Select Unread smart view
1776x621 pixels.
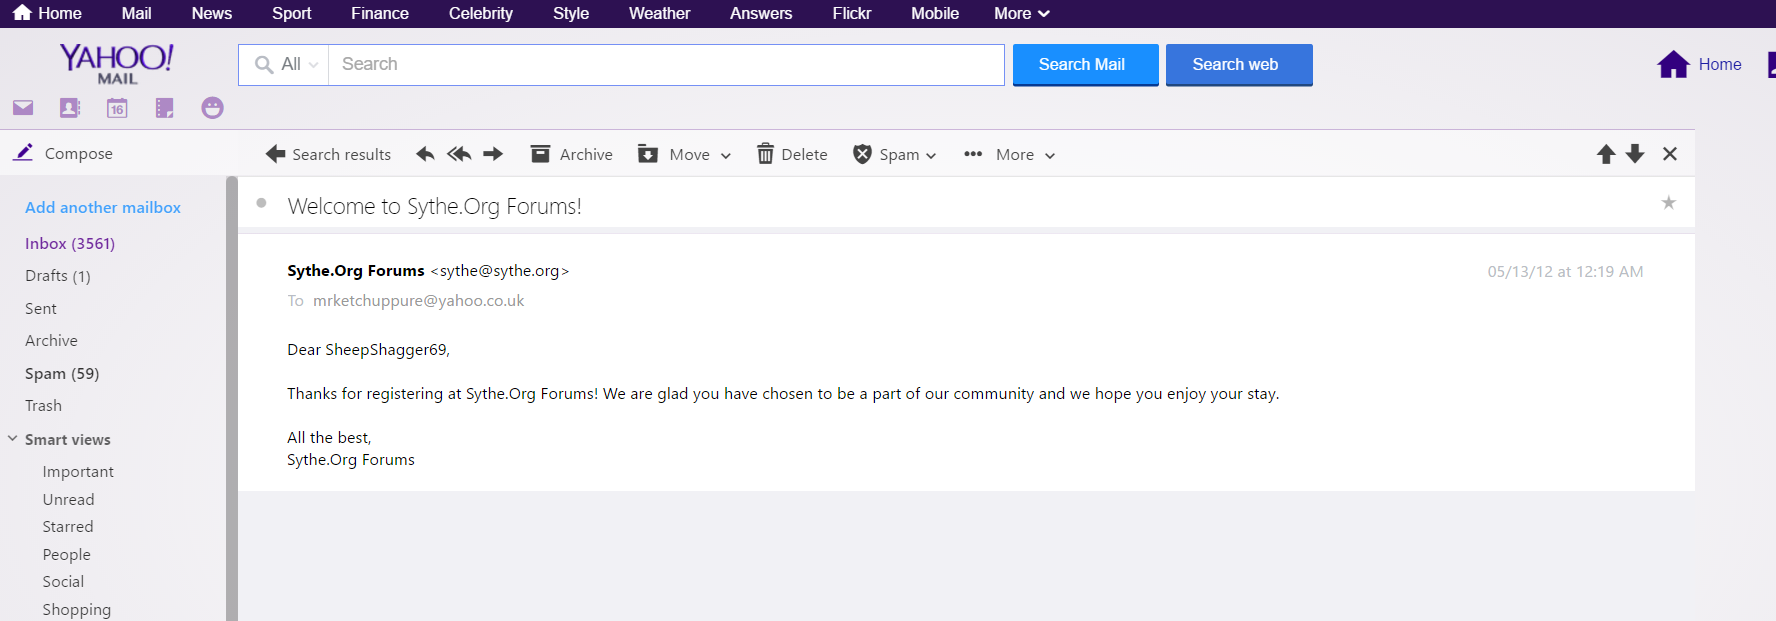click(68, 499)
